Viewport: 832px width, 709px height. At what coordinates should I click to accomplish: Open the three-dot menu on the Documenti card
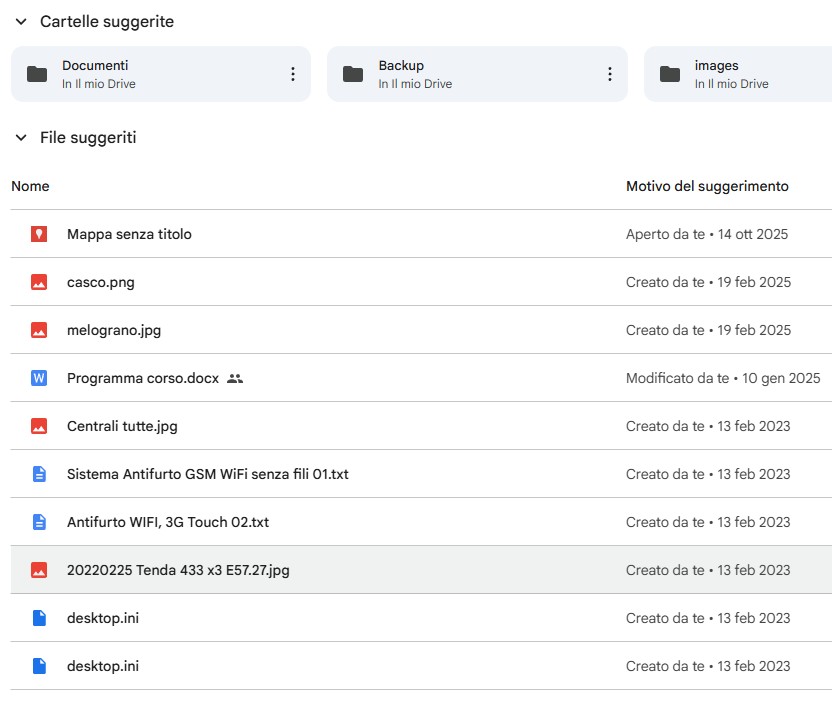coord(293,72)
